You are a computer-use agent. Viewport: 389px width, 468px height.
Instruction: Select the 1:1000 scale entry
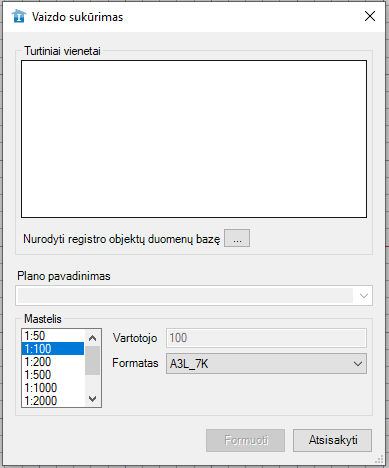pos(53,388)
